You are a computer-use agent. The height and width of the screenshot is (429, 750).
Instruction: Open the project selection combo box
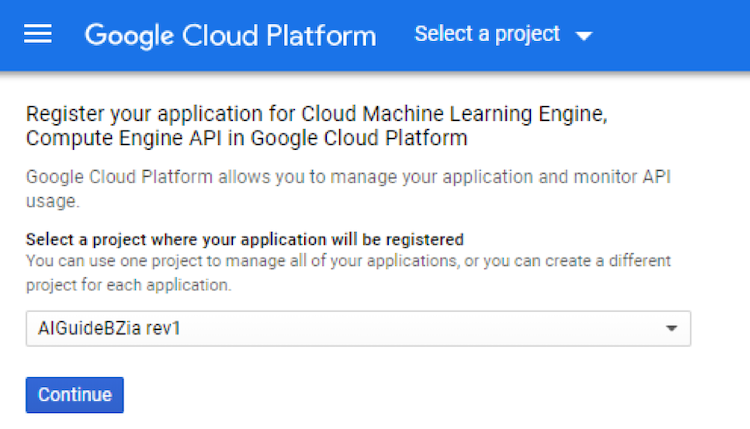point(357,328)
